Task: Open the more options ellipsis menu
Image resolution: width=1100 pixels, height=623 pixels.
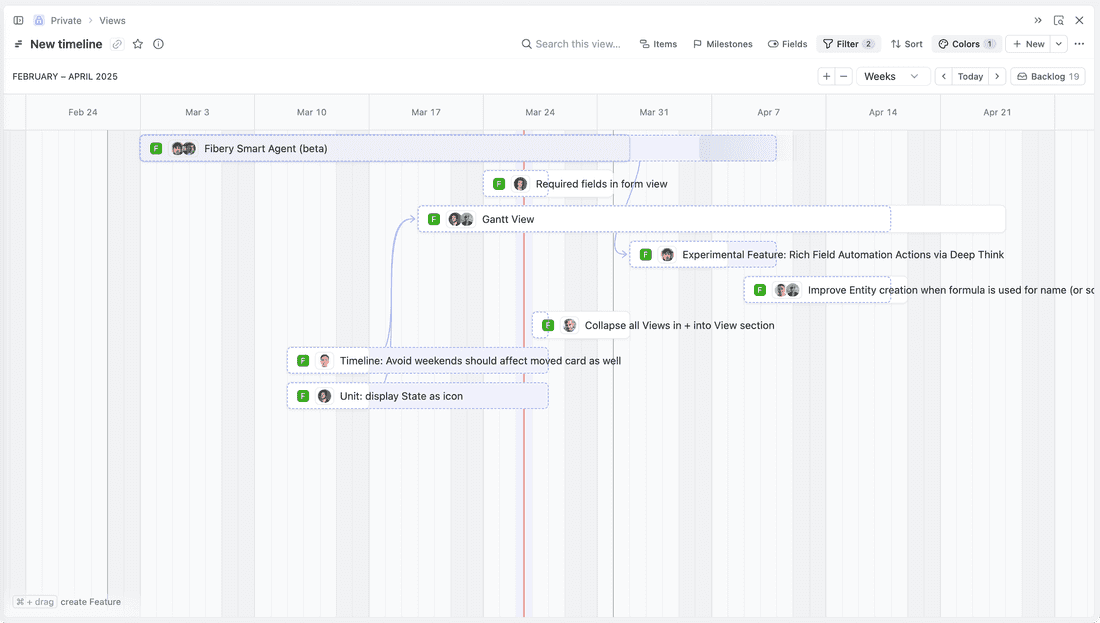Action: coord(1079,43)
